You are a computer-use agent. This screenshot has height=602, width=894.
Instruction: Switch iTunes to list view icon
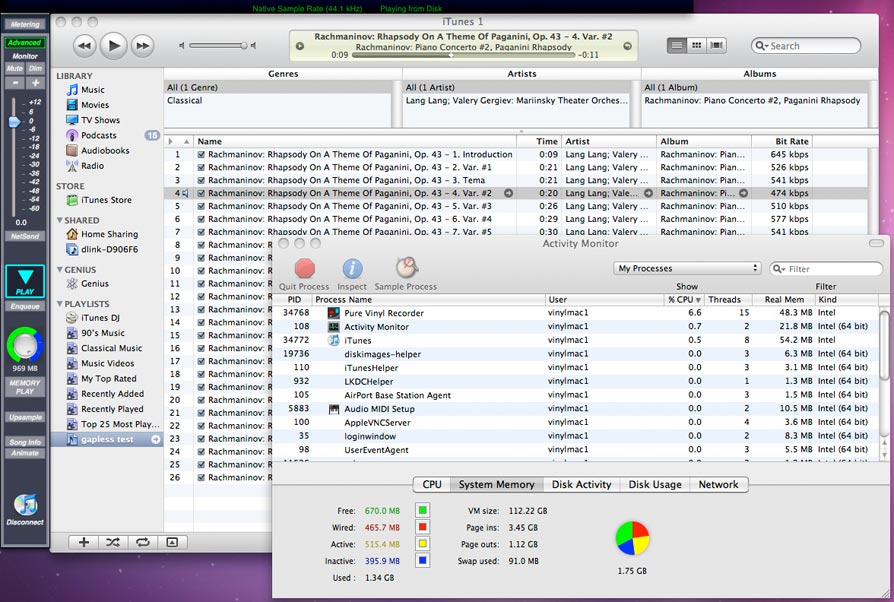click(677, 46)
